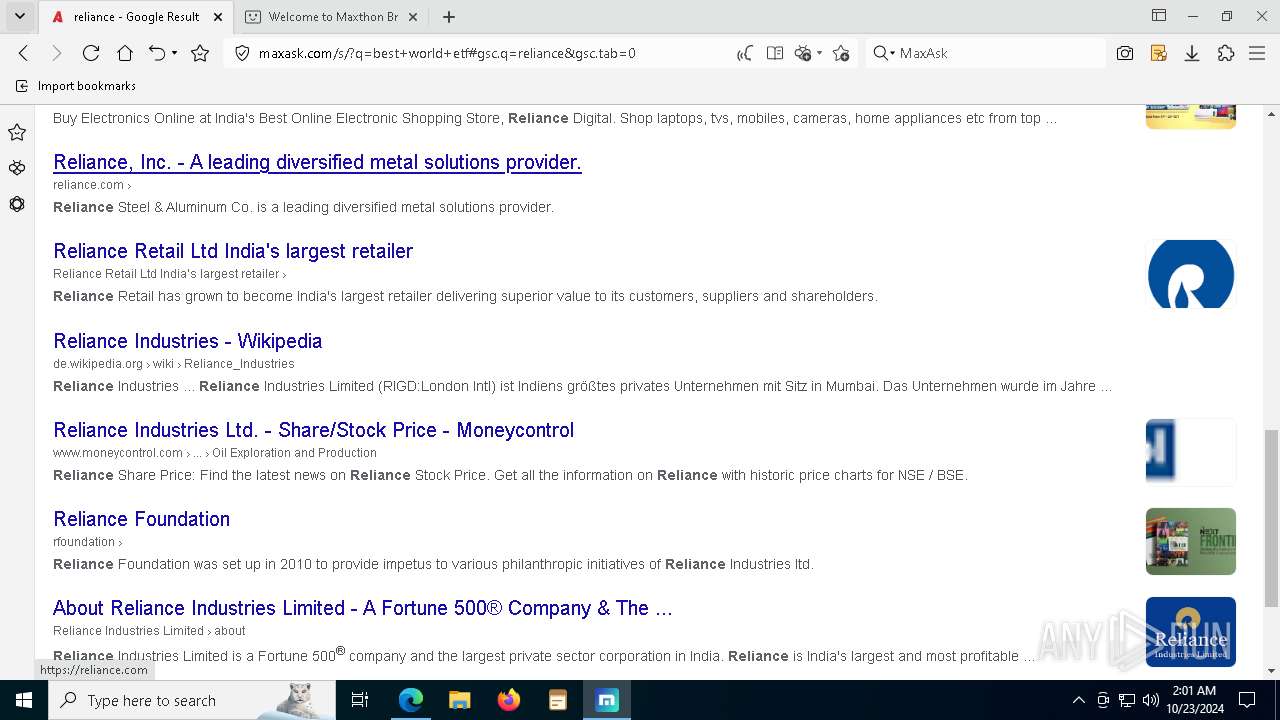The image size is (1280, 720).
Task: Switch to reader mode
Action: tap(774, 53)
